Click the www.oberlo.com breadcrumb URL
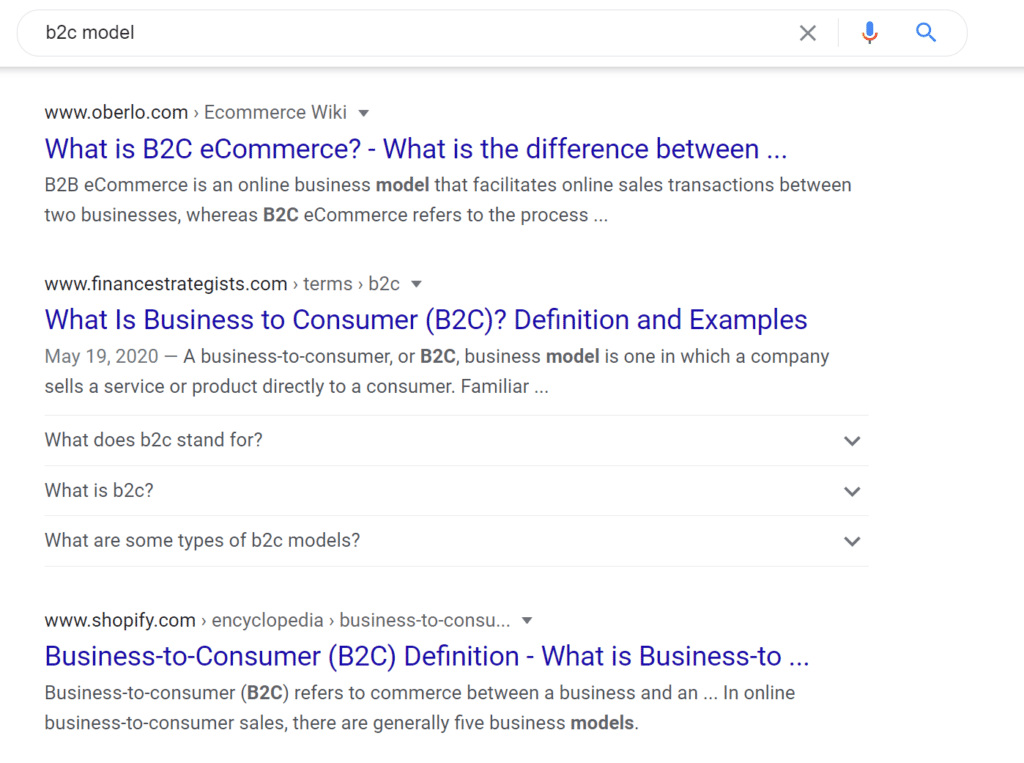The image size is (1024, 763). tap(116, 112)
